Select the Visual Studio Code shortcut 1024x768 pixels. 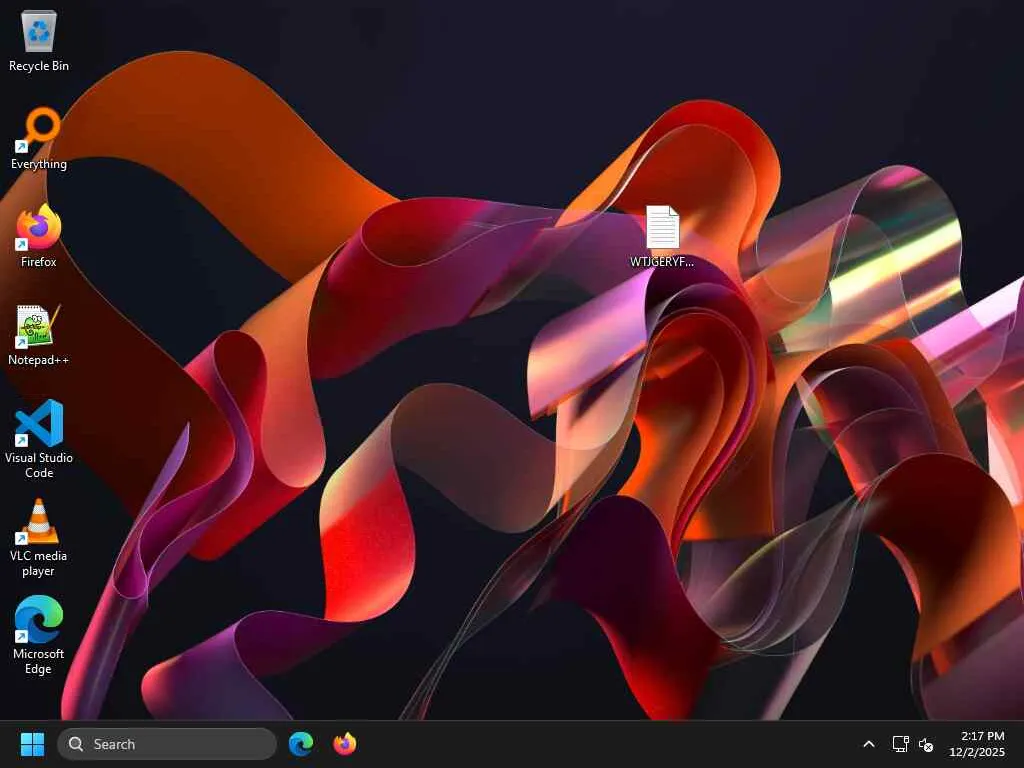tap(39, 439)
